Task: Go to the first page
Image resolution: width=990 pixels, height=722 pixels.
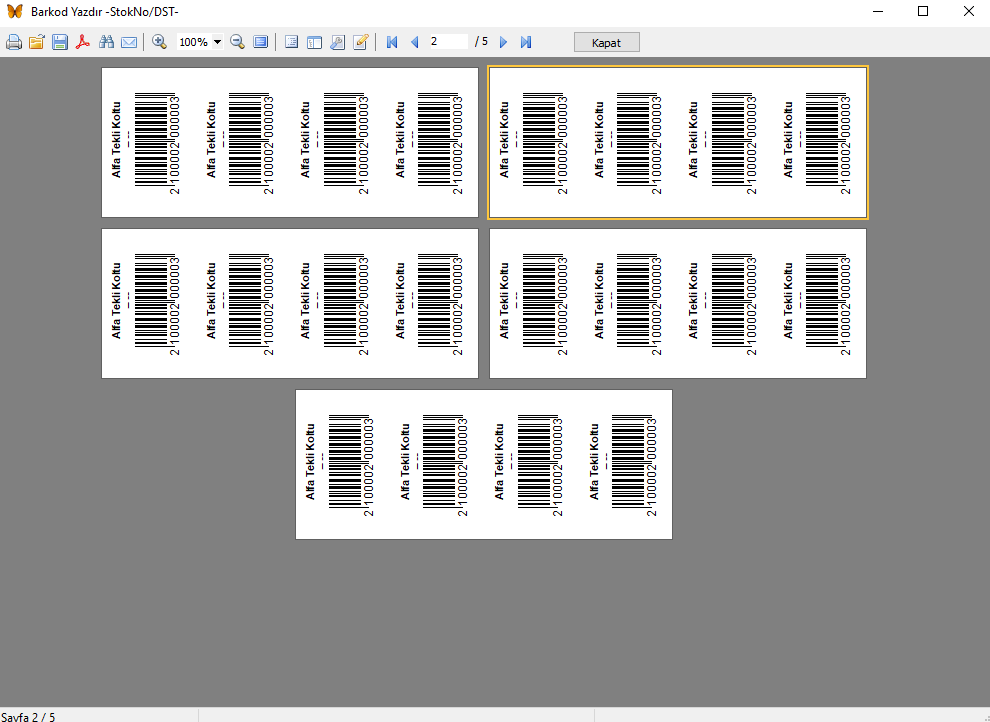Action: point(391,42)
